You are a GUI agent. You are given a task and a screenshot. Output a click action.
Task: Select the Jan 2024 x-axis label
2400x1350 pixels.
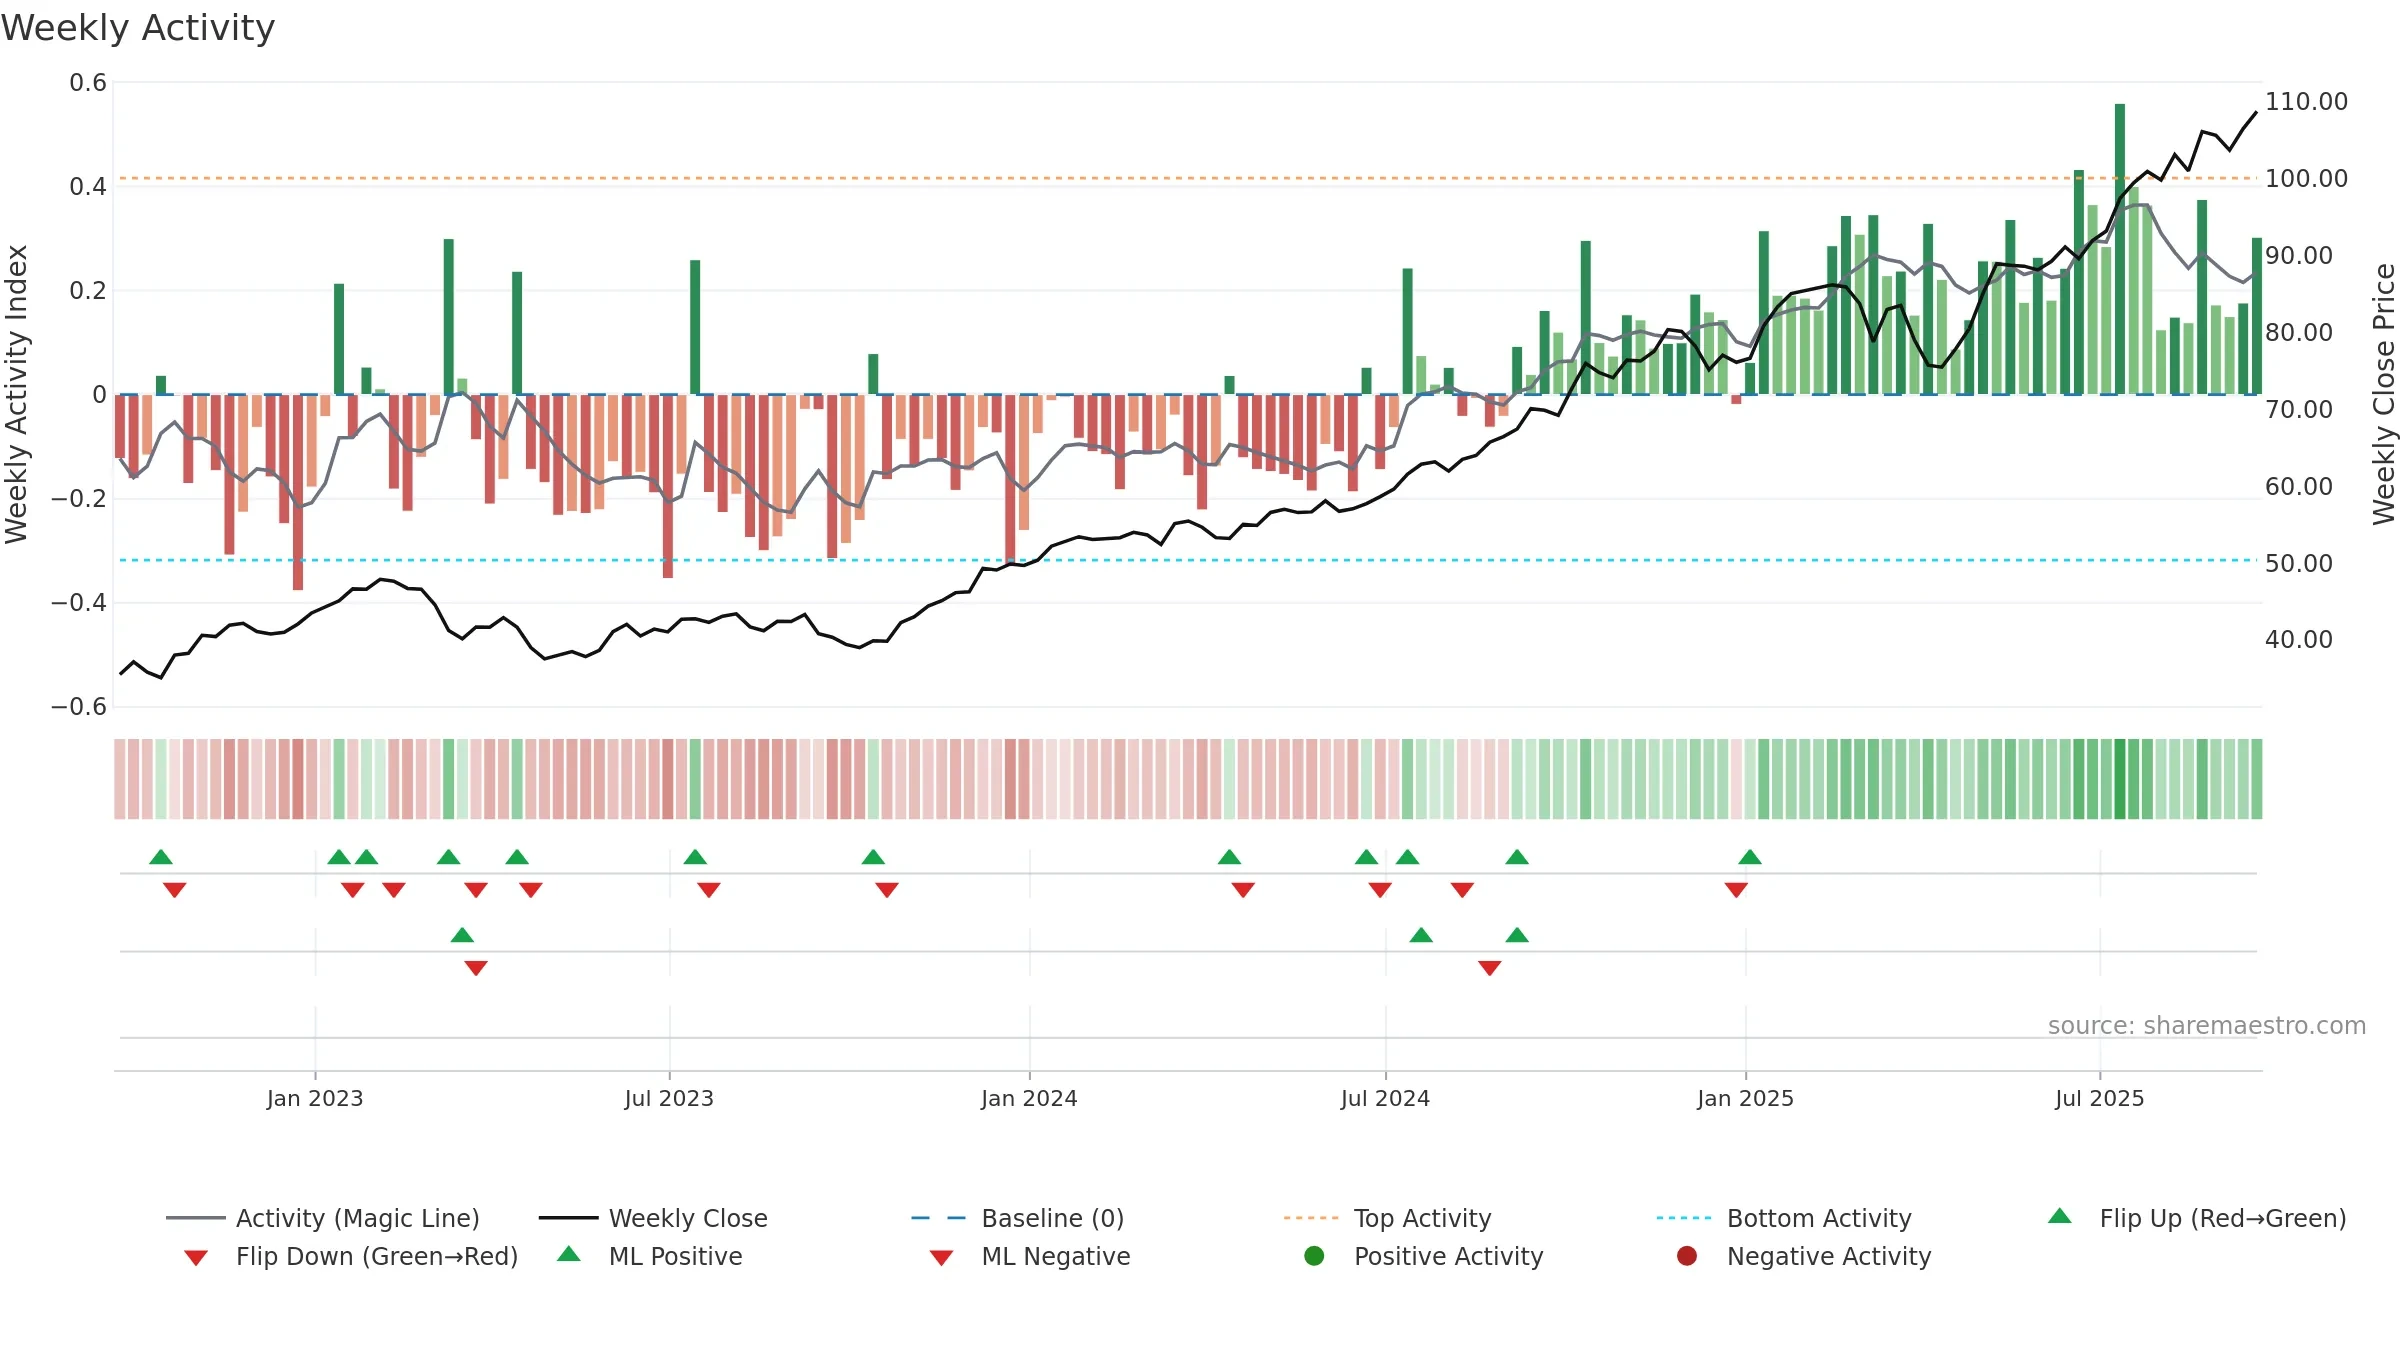(1029, 1098)
